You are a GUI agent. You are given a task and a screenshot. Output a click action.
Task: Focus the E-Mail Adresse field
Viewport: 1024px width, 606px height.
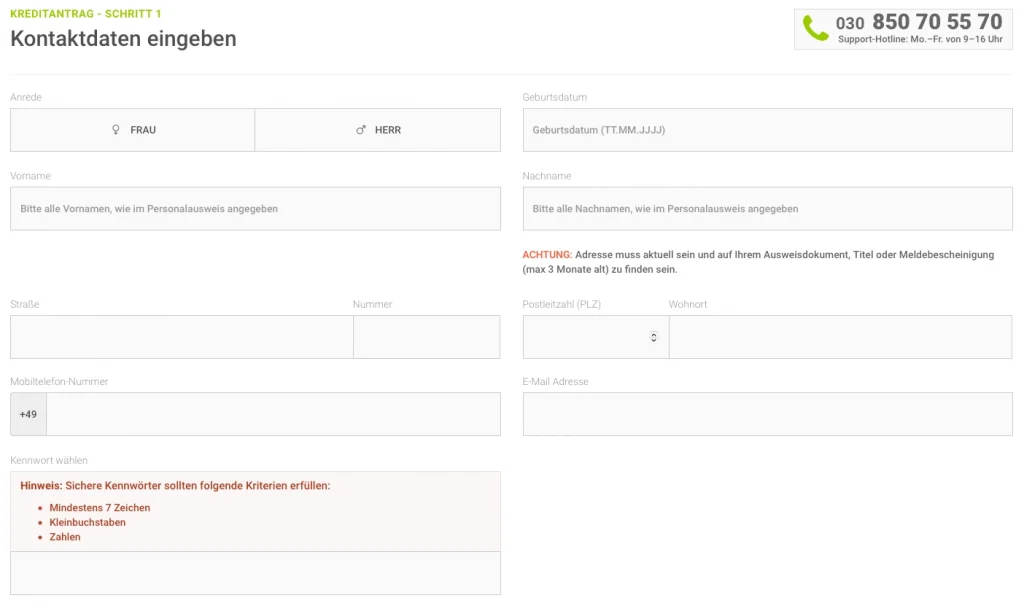click(767, 414)
